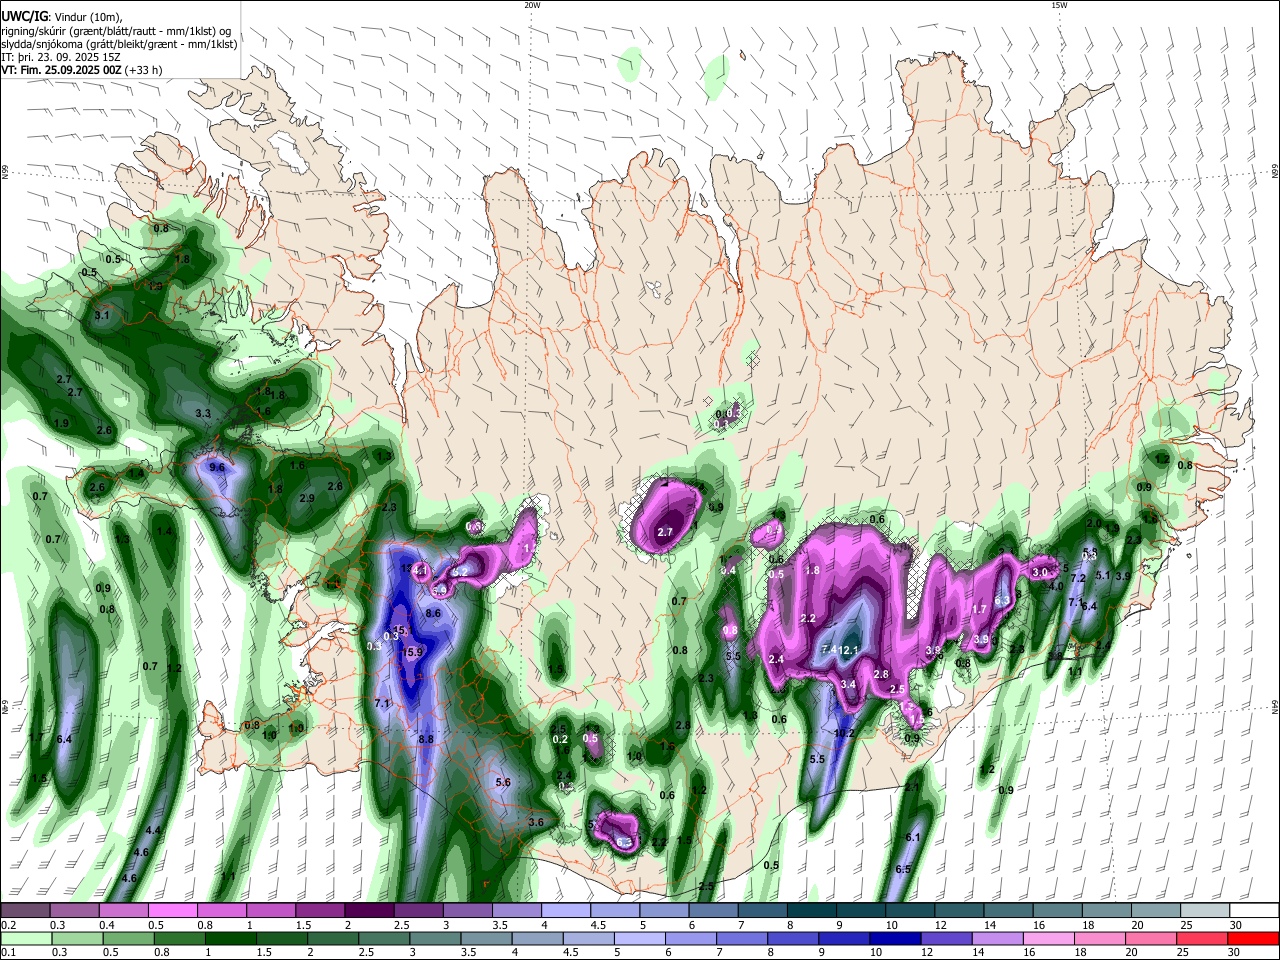Click the 15.9 precipitation value on map
This screenshot has height=960, width=1280.
click(412, 652)
